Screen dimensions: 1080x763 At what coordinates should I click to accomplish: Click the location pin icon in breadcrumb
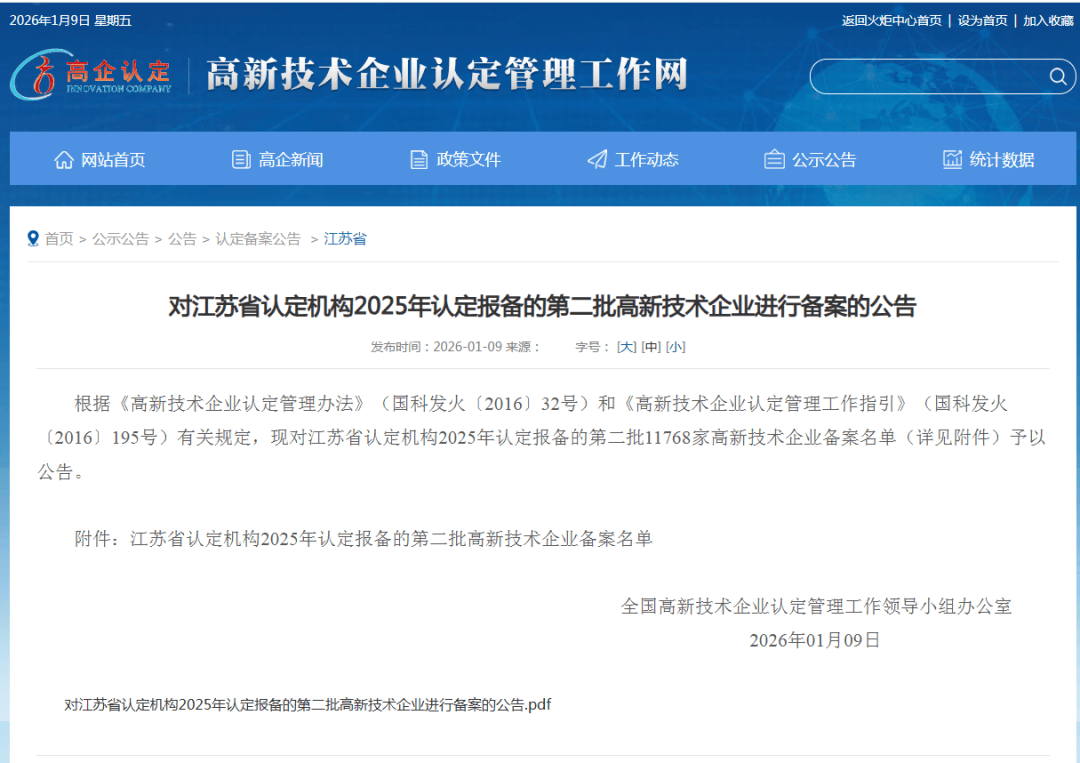point(34,239)
